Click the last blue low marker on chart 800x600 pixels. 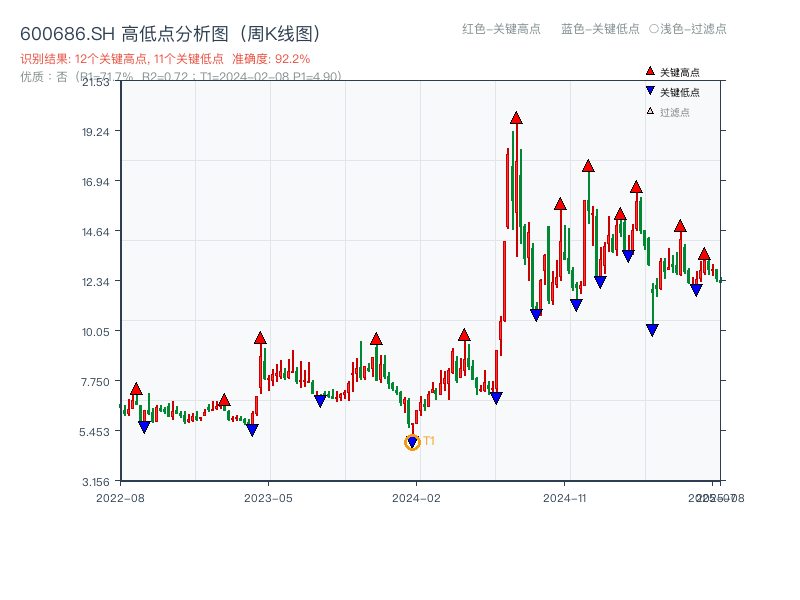(696, 290)
